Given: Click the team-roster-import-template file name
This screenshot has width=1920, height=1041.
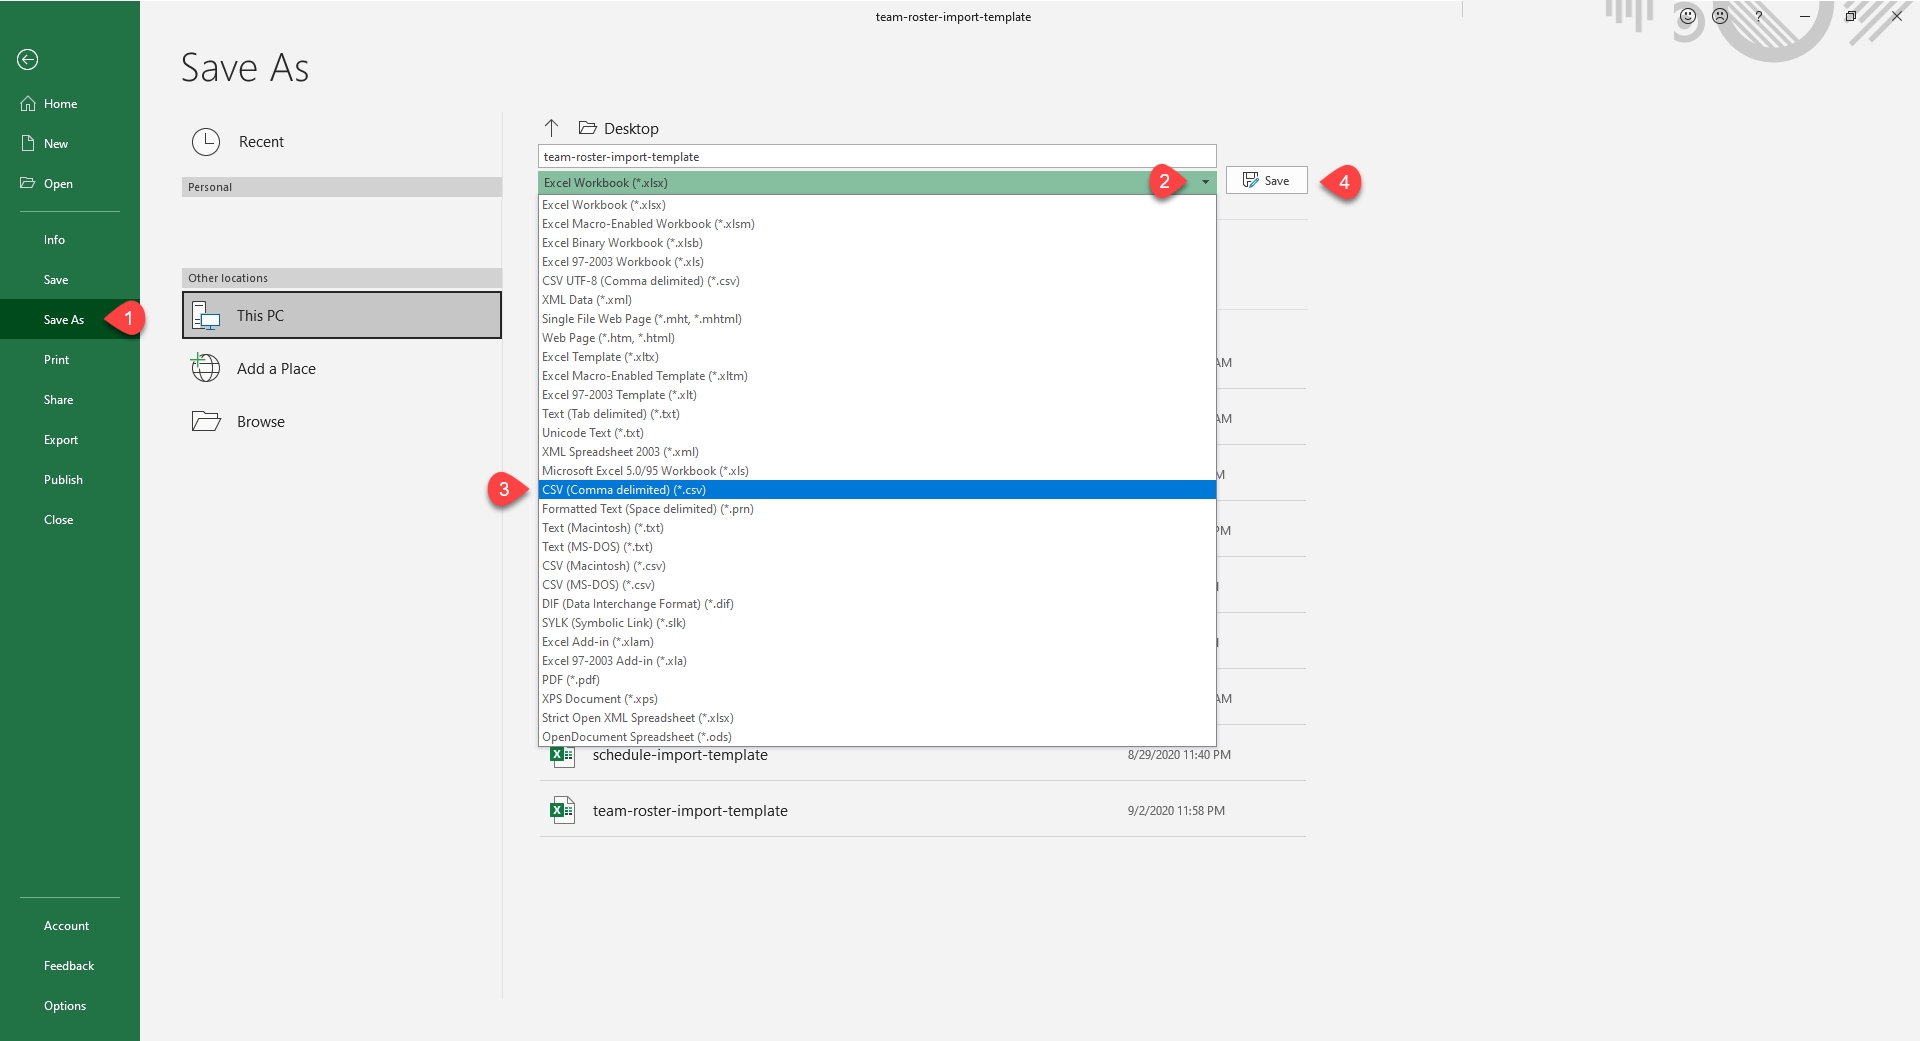Looking at the screenshot, I should pos(690,811).
